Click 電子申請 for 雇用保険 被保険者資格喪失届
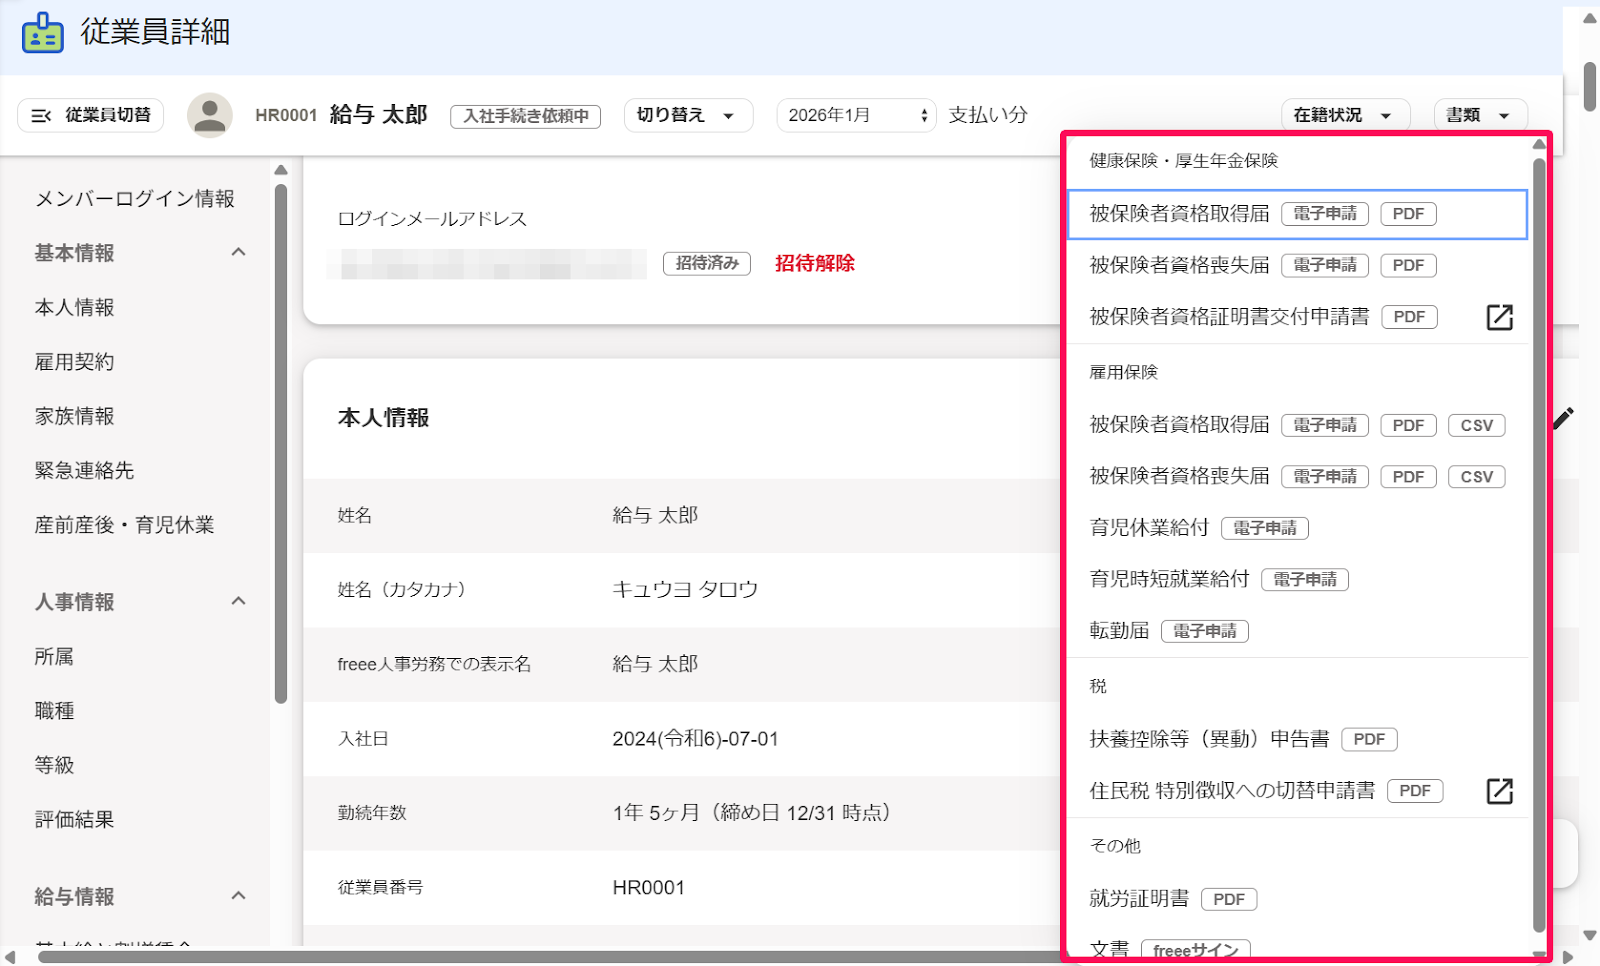Image resolution: width=1600 pixels, height=966 pixels. point(1325,477)
